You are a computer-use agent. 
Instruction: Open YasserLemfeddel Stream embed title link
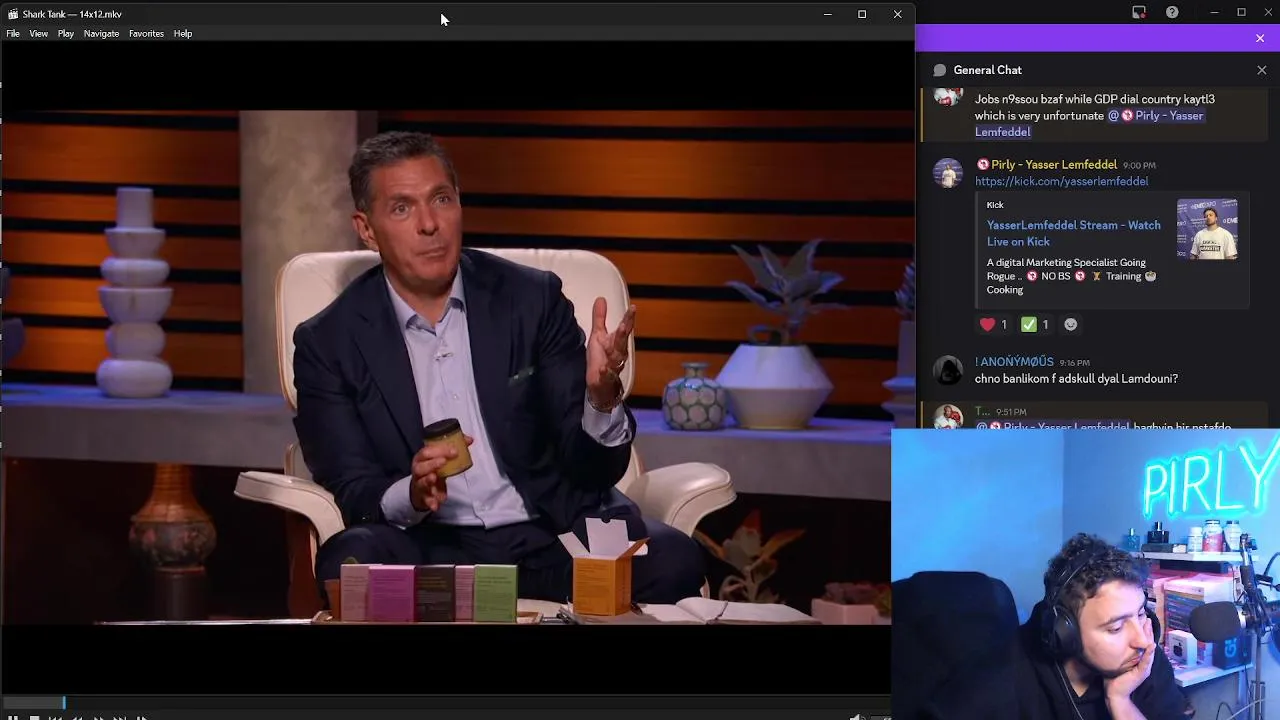(x=1074, y=233)
